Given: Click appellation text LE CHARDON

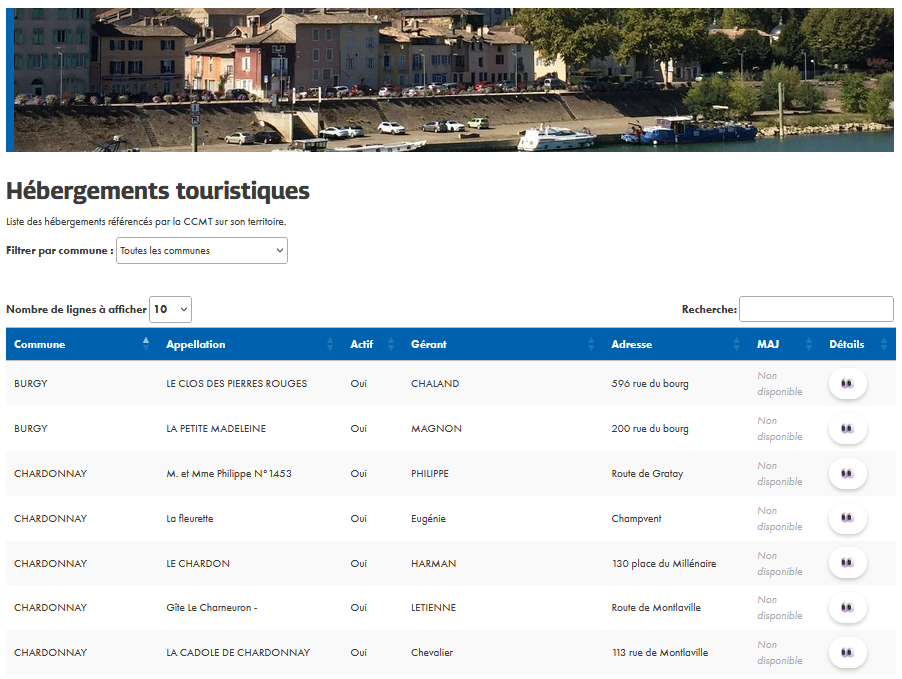Looking at the screenshot, I should 198,563.
